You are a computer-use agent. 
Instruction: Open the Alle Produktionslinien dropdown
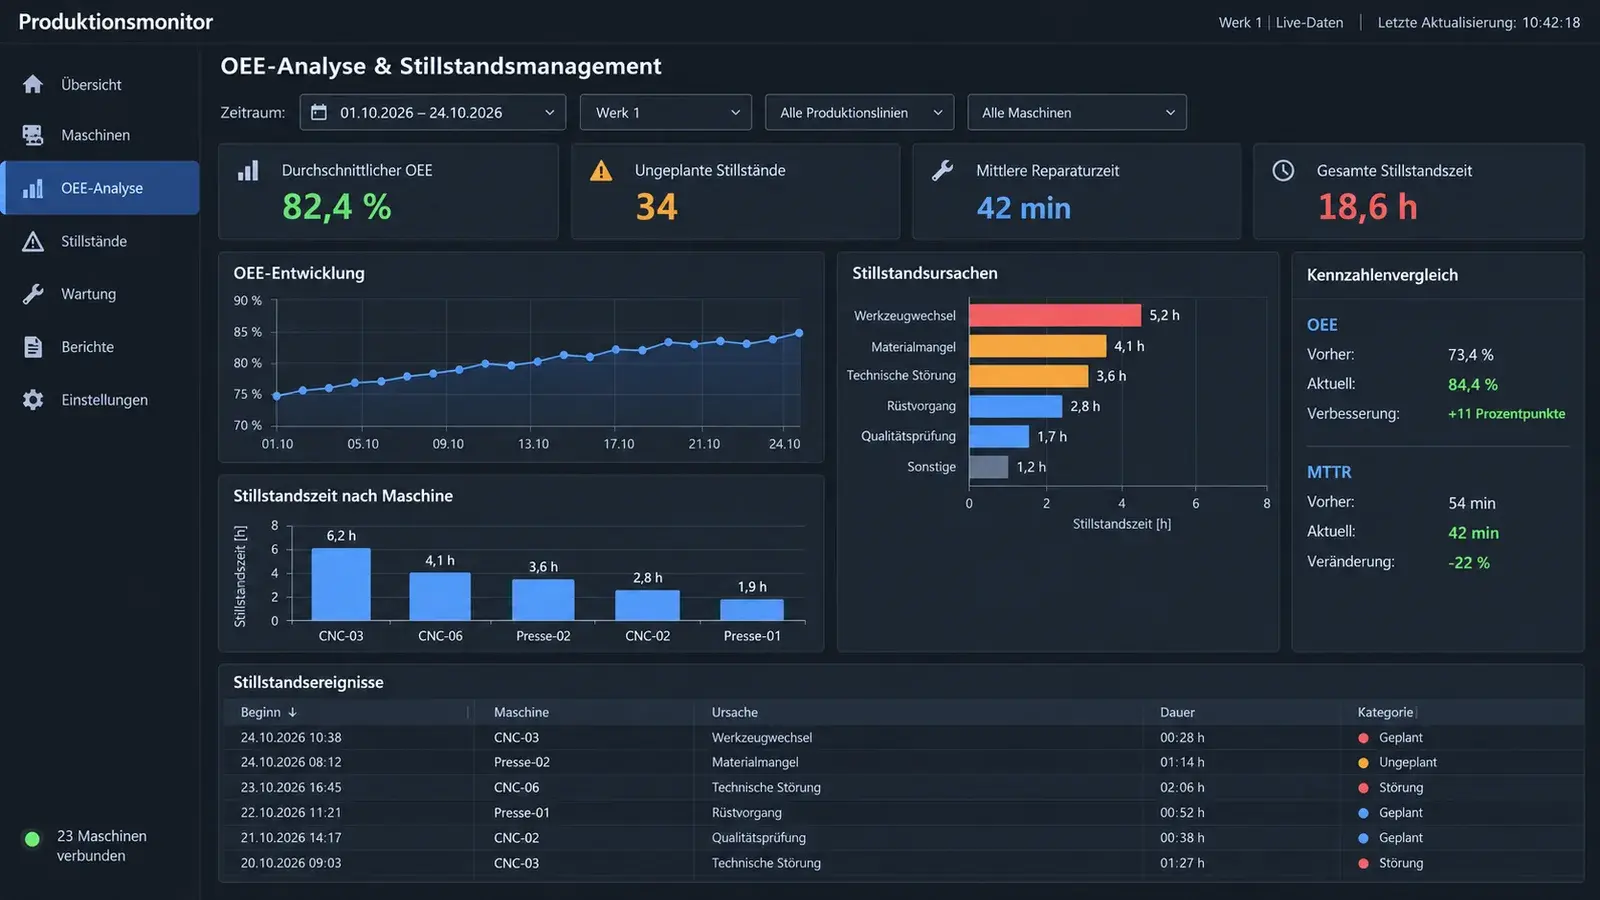(859, 112)
